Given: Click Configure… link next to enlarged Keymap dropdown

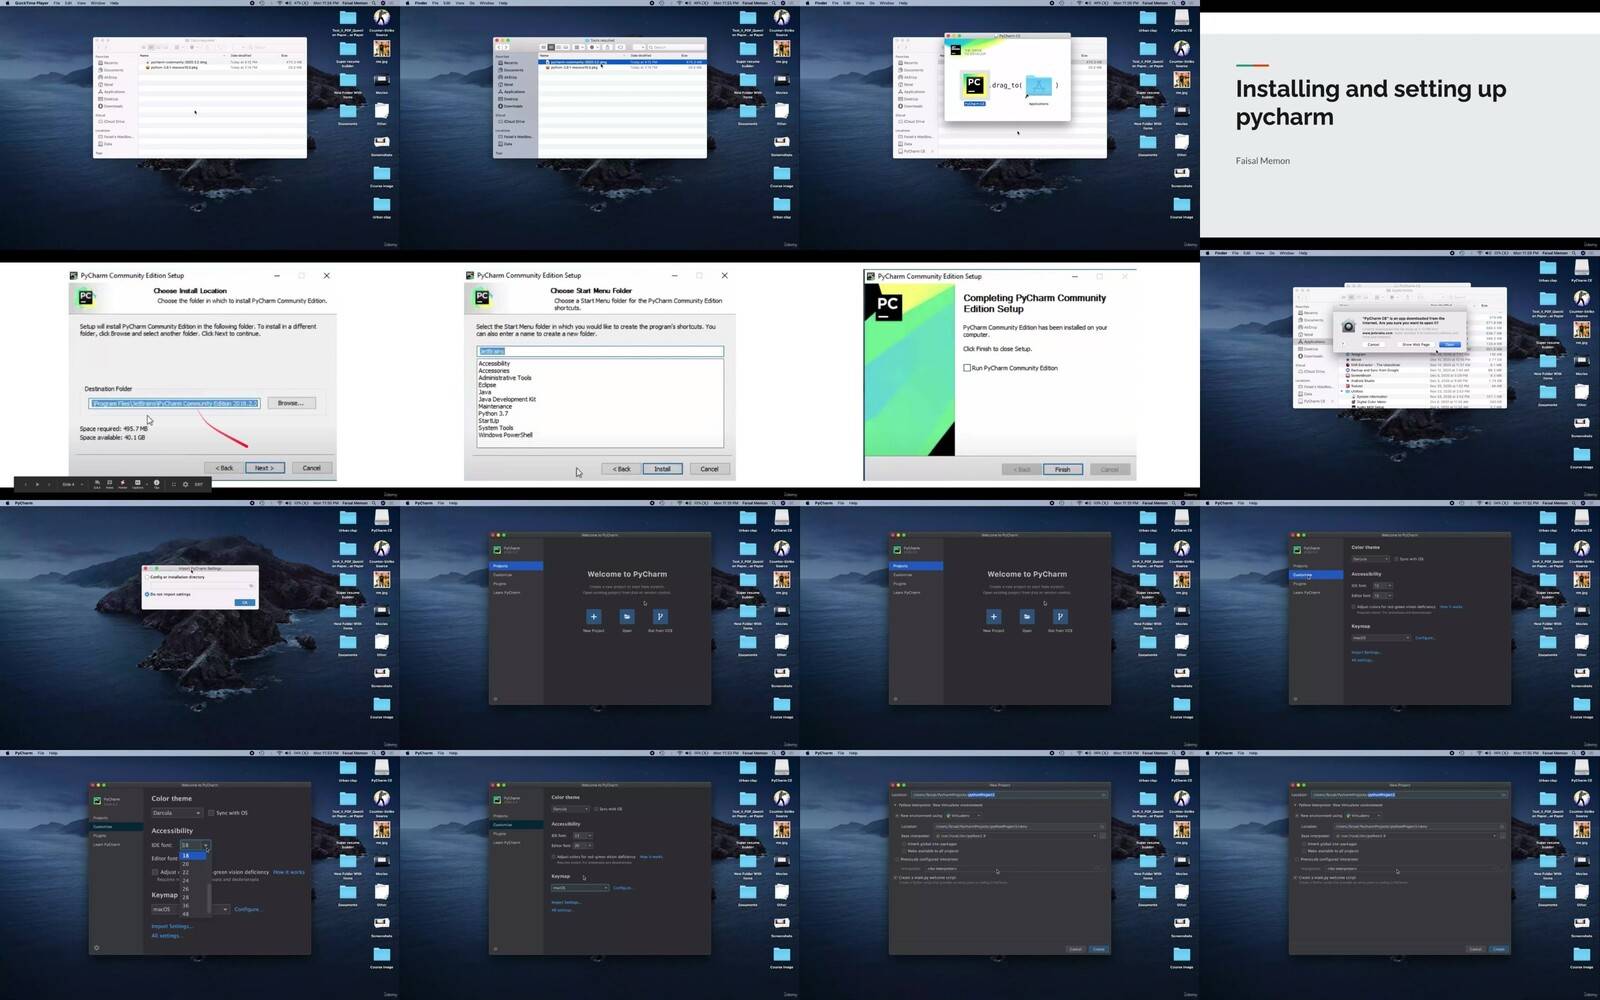Looking at the screenshot, I should [x=248, y=909].
